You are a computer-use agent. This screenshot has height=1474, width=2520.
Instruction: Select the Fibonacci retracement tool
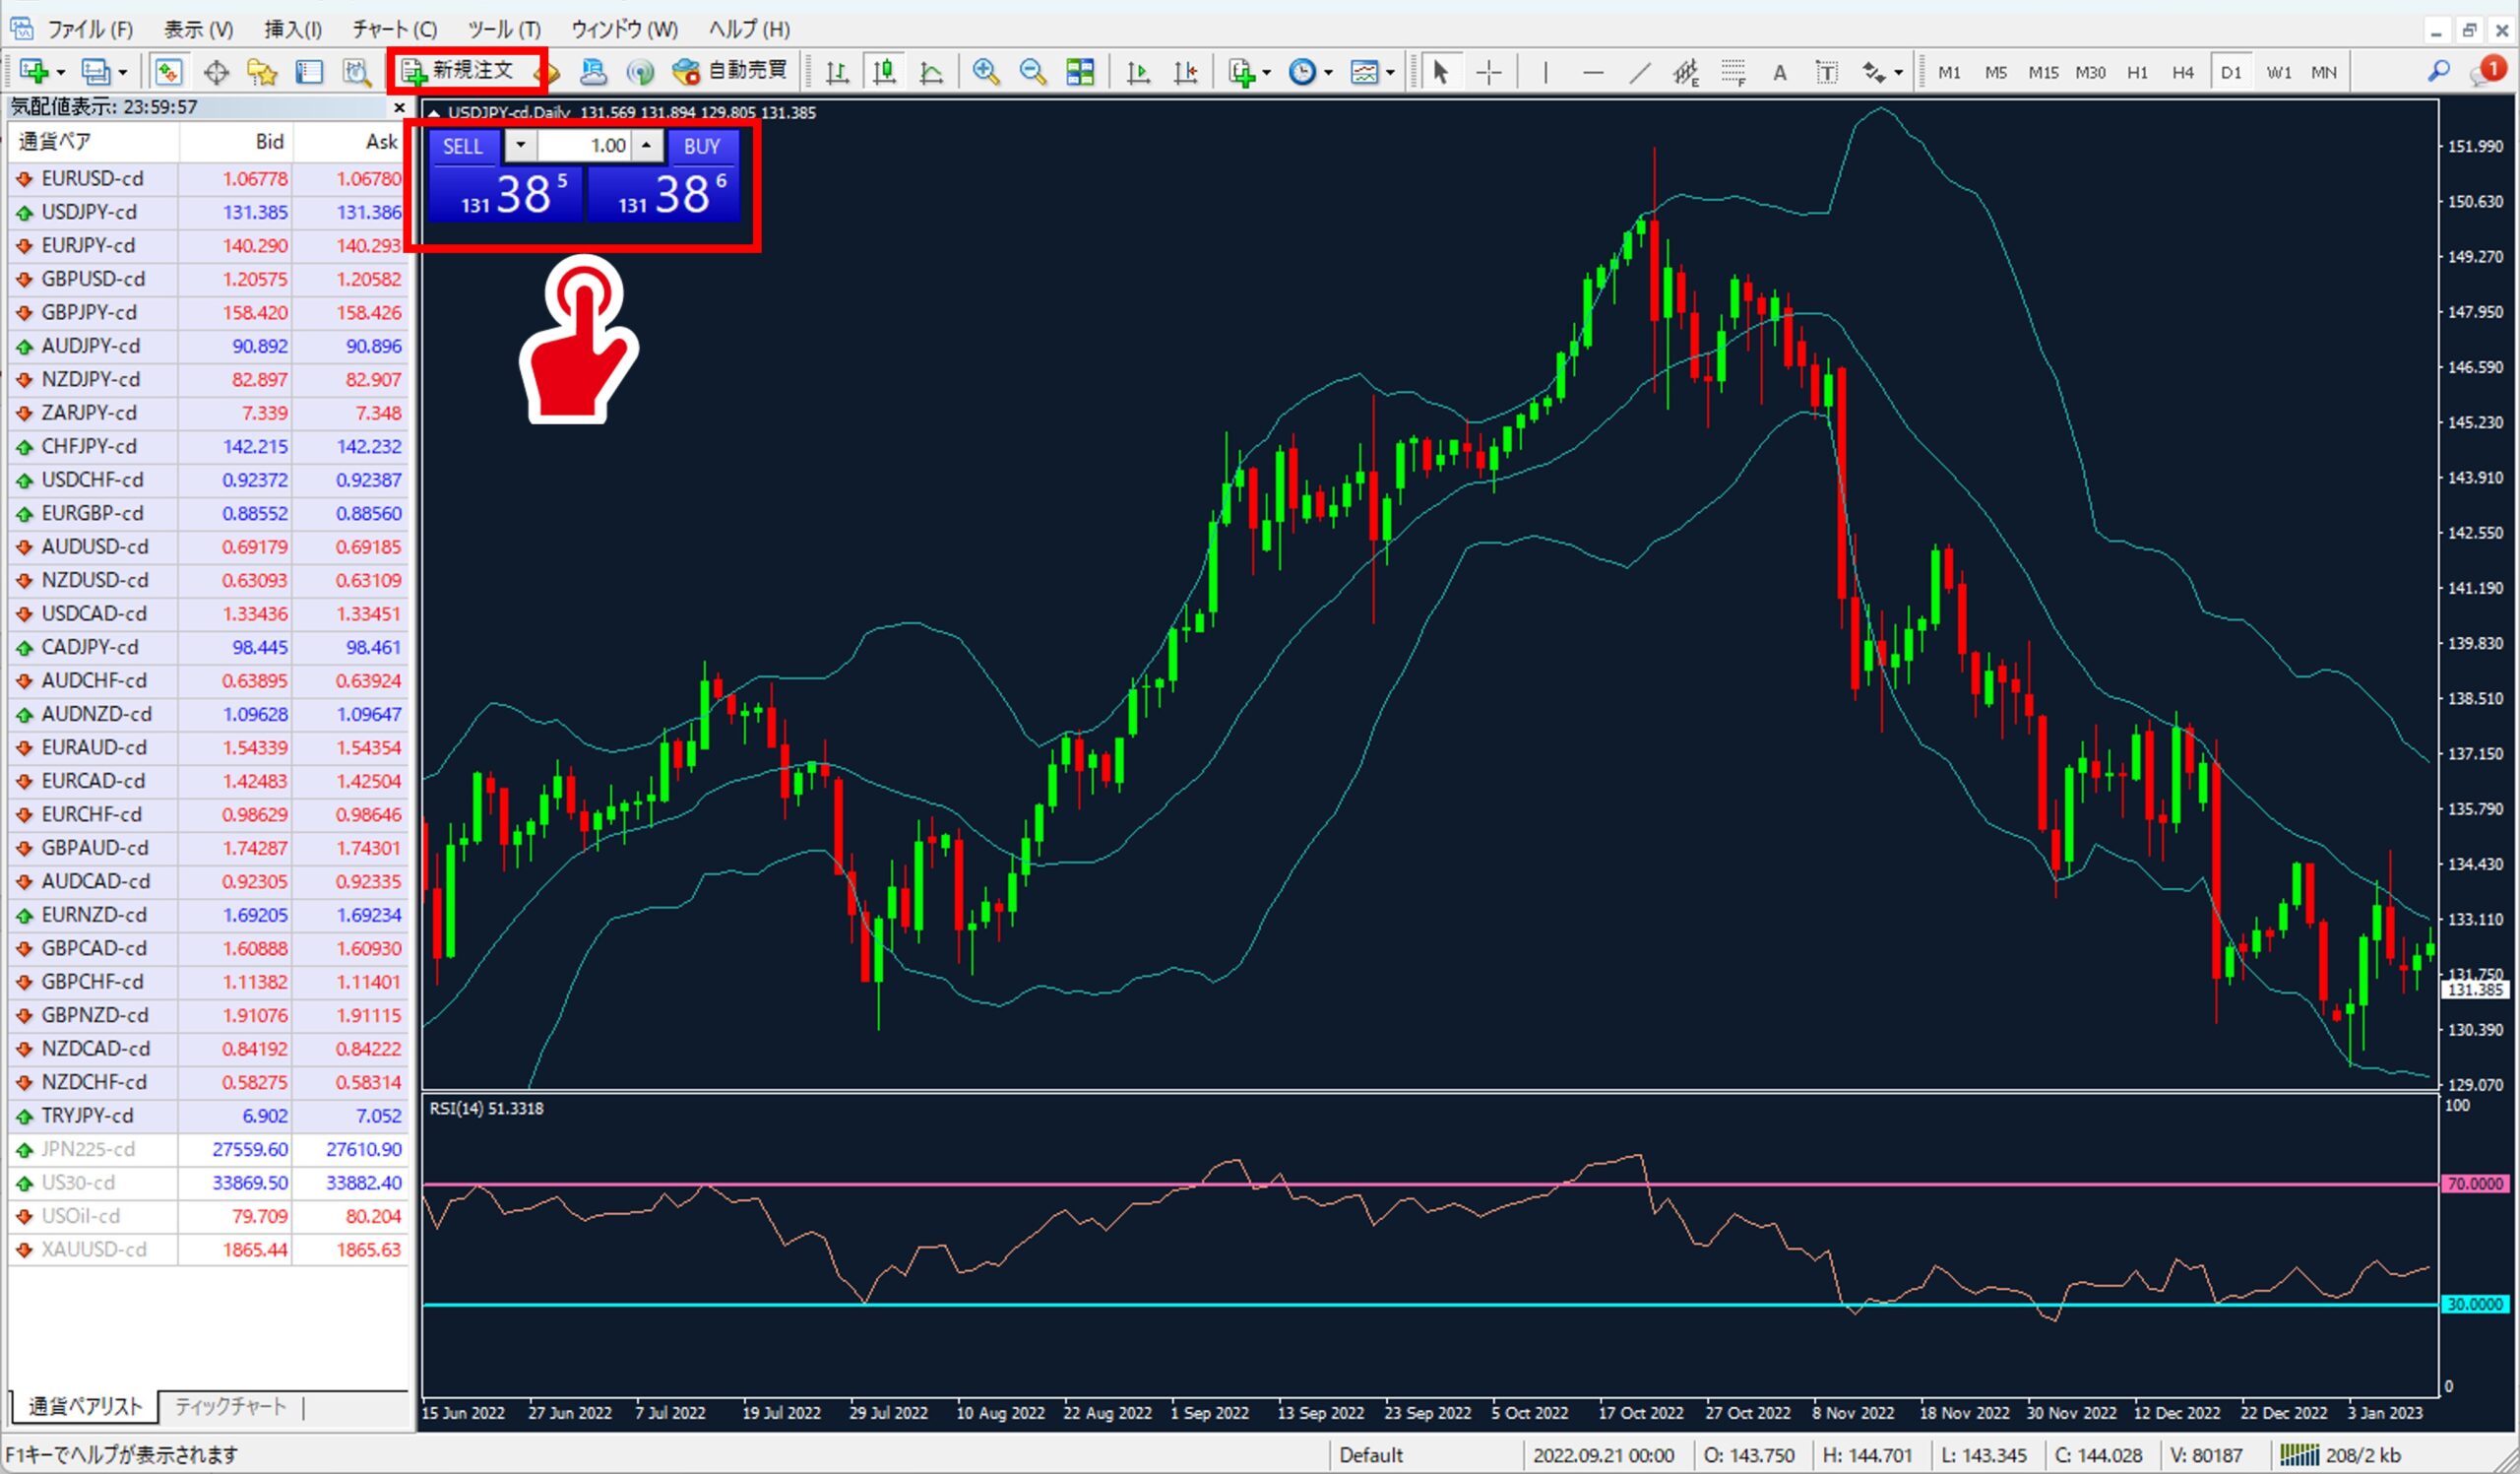(x=1733, y=72)
